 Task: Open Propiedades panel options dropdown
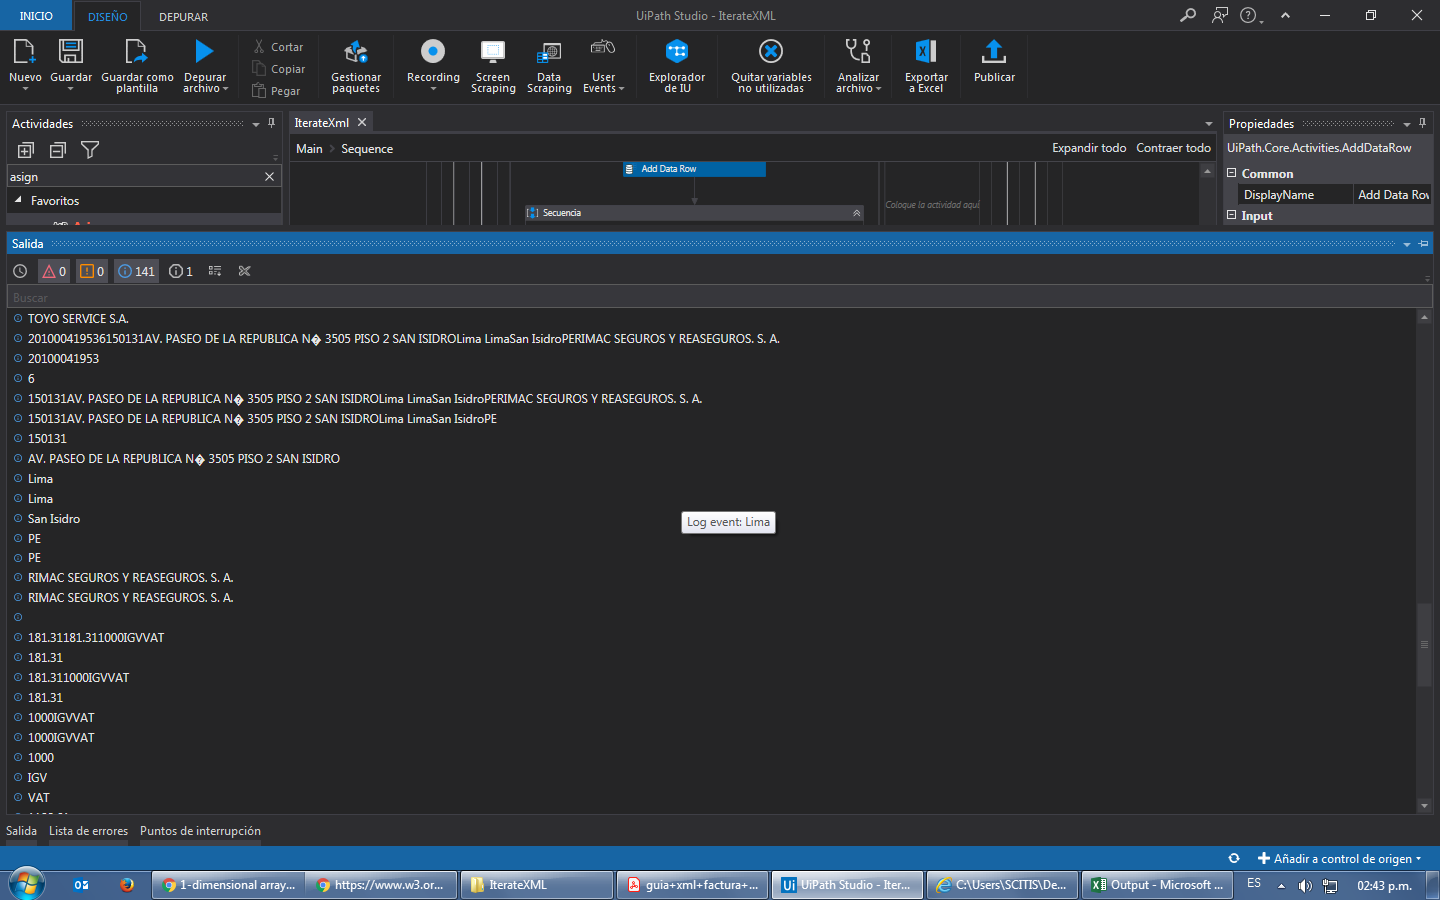pyautogui.click(x=1407, y=124)
